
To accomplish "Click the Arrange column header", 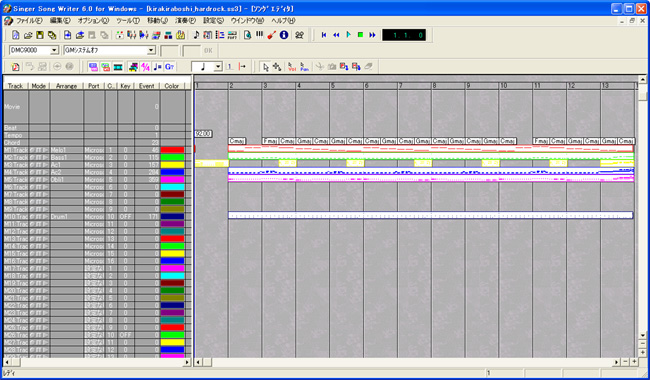I will point(66,86).
